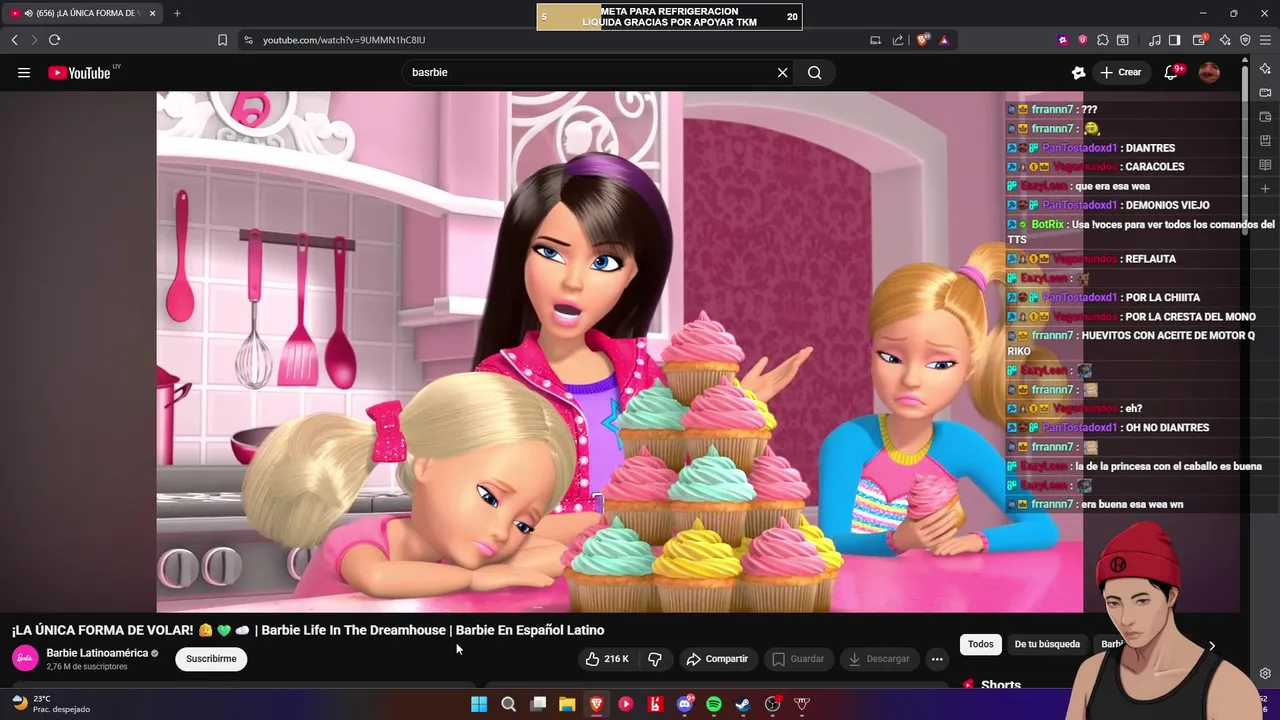Open Leo AI sparkle in the toolbar

[1225, 40]
